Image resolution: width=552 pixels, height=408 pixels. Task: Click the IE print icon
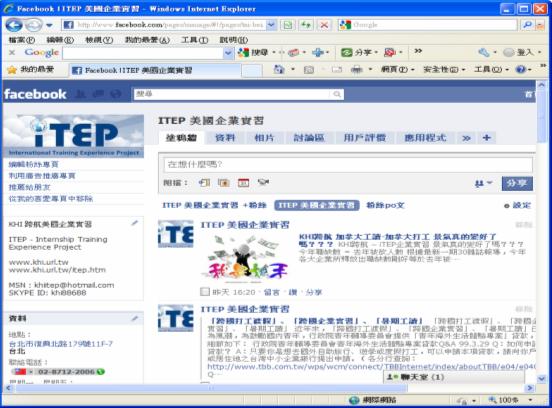[x=356, y=70]
